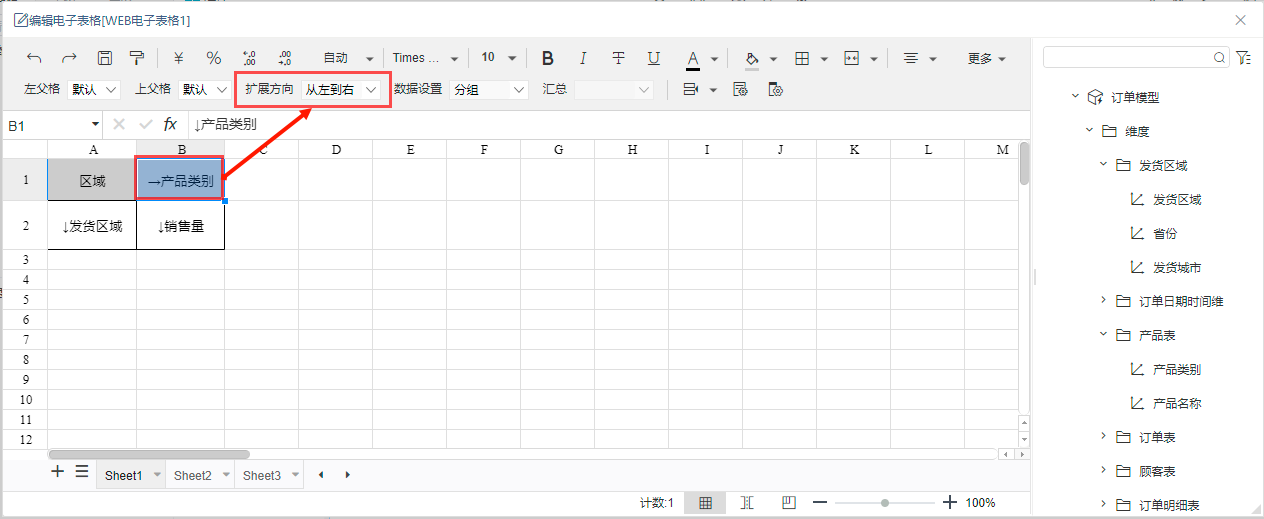Zoom in with plus button

coord(950,503)
